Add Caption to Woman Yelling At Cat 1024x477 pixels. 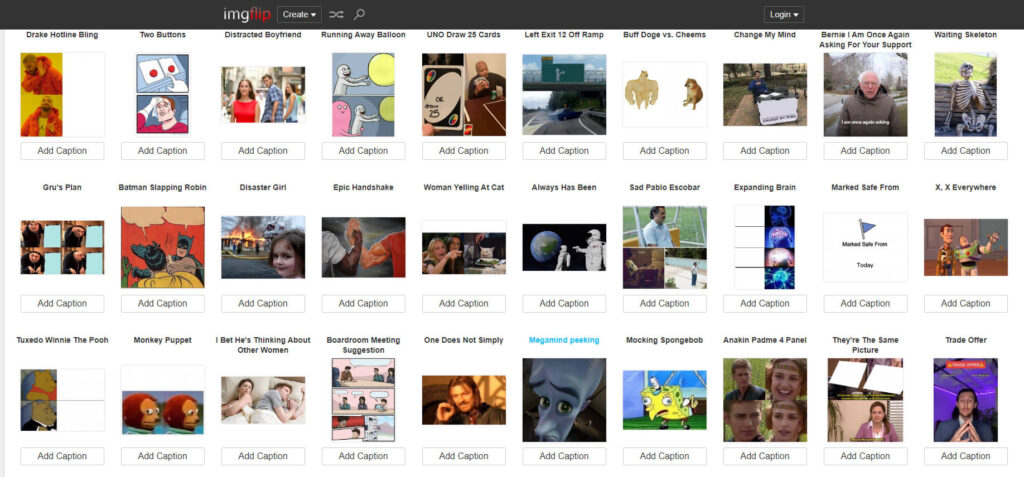point(464,304)
